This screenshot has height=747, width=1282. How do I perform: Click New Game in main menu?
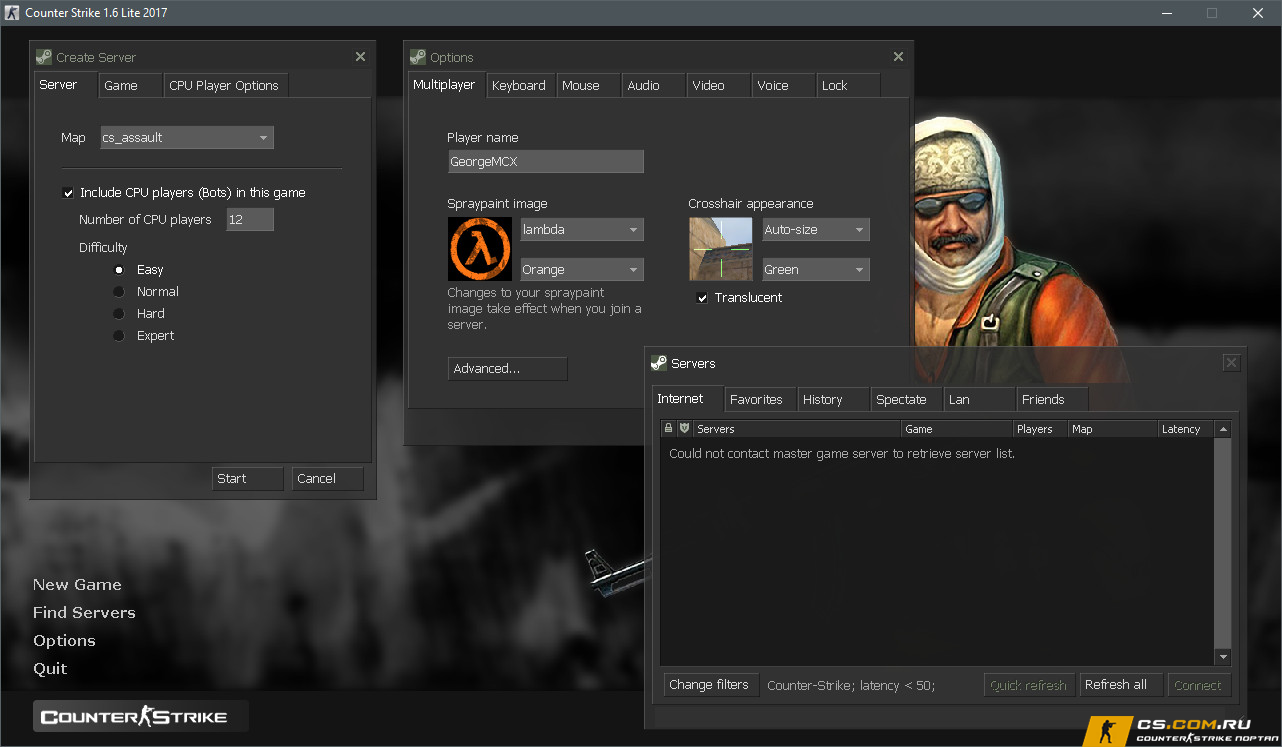(77, 585)
